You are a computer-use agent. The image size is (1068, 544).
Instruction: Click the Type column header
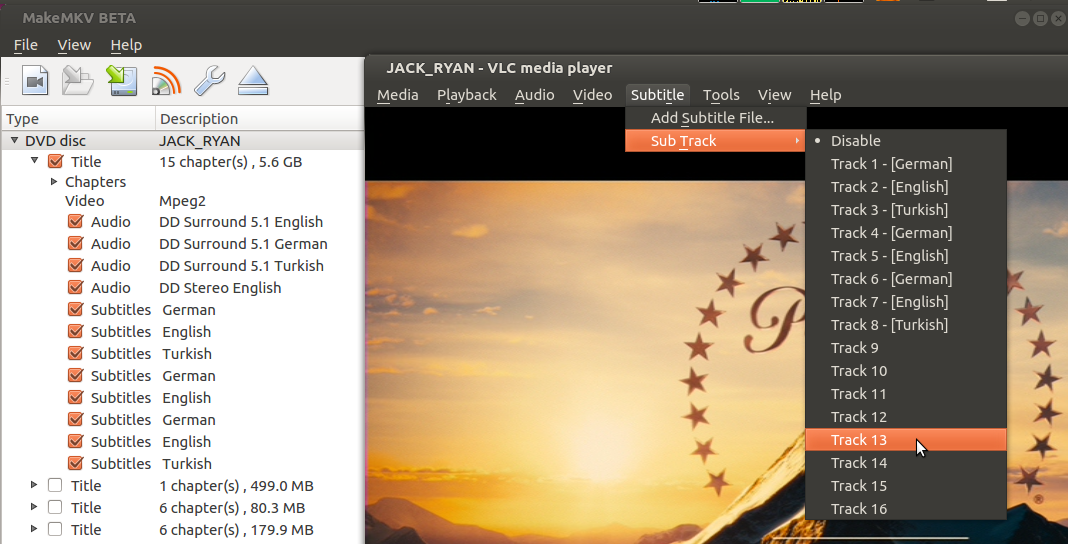point(78,119)
